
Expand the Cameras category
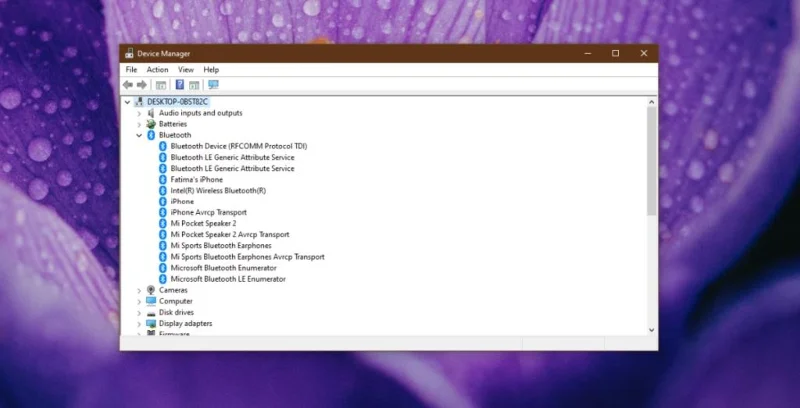click(x=139, y=290)
